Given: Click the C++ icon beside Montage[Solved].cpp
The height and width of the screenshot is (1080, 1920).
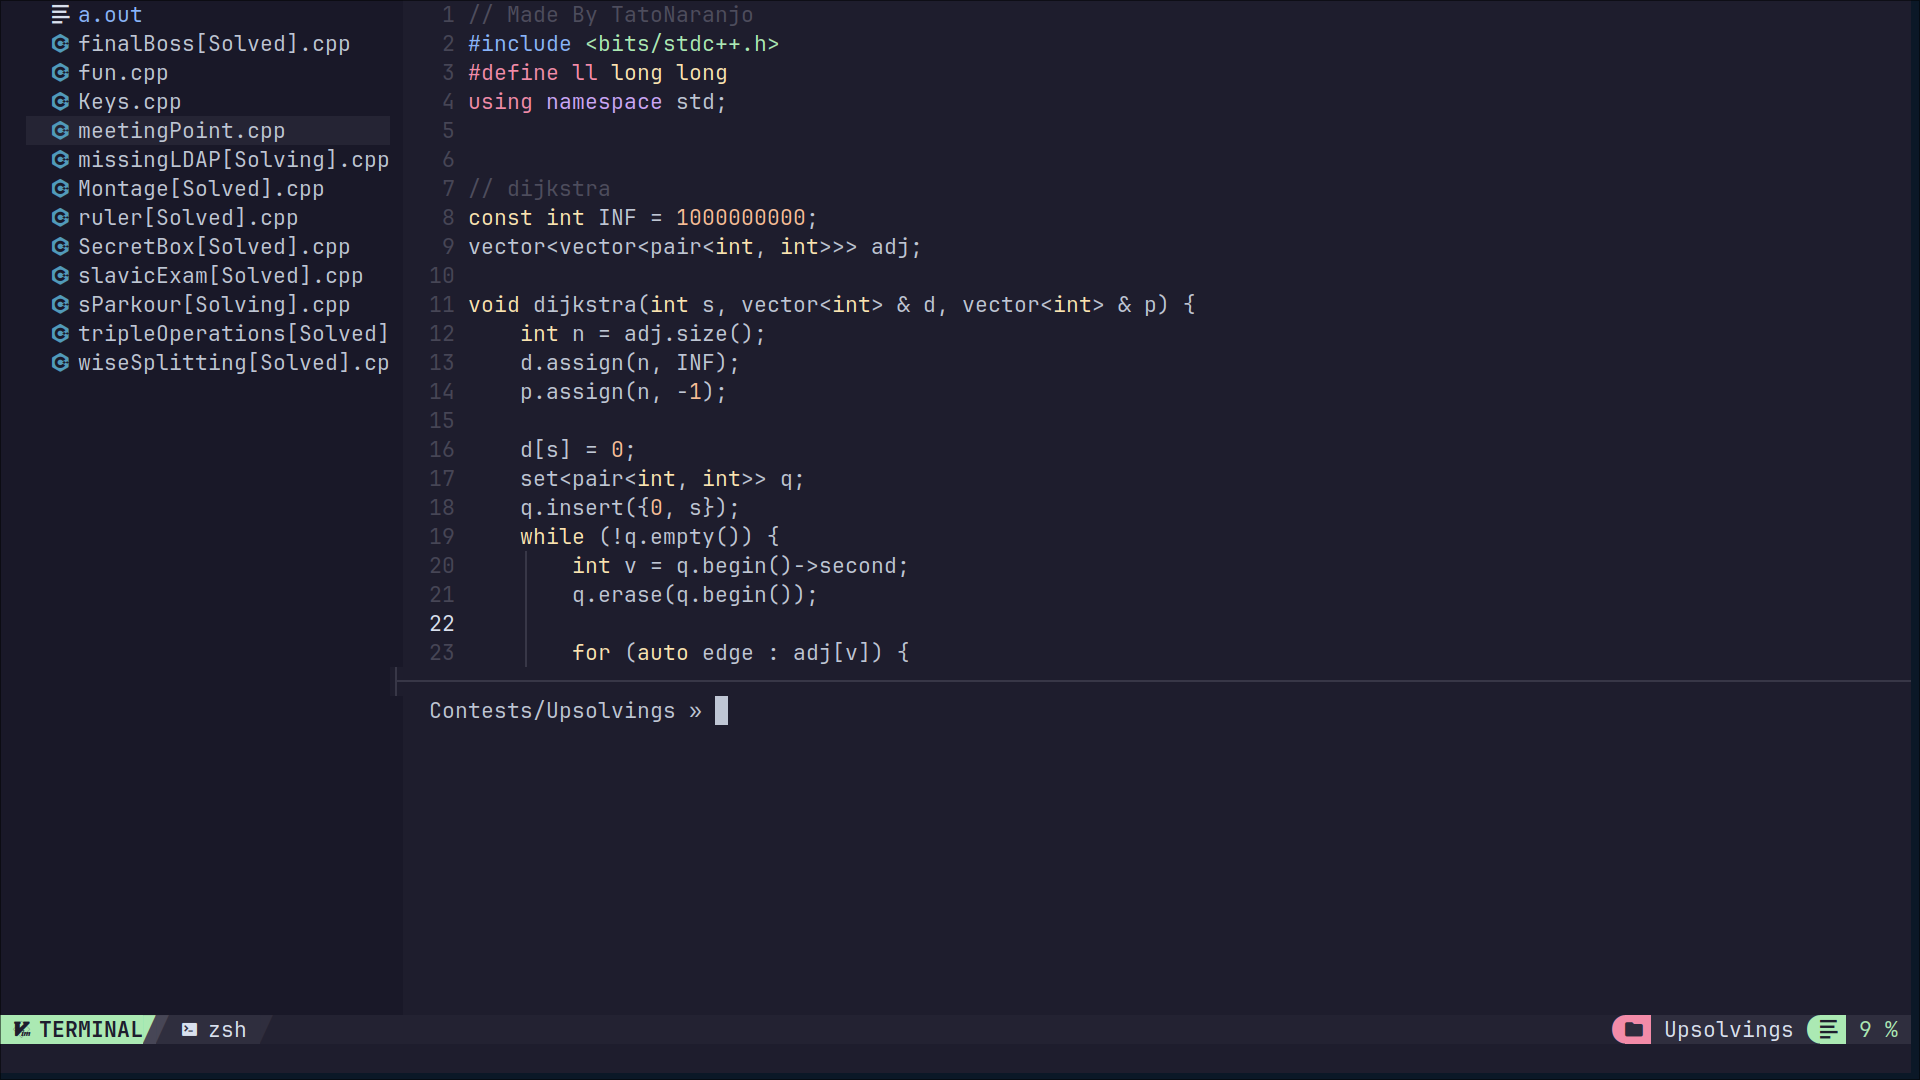Looking at the screenshot, I should point(60,189).
